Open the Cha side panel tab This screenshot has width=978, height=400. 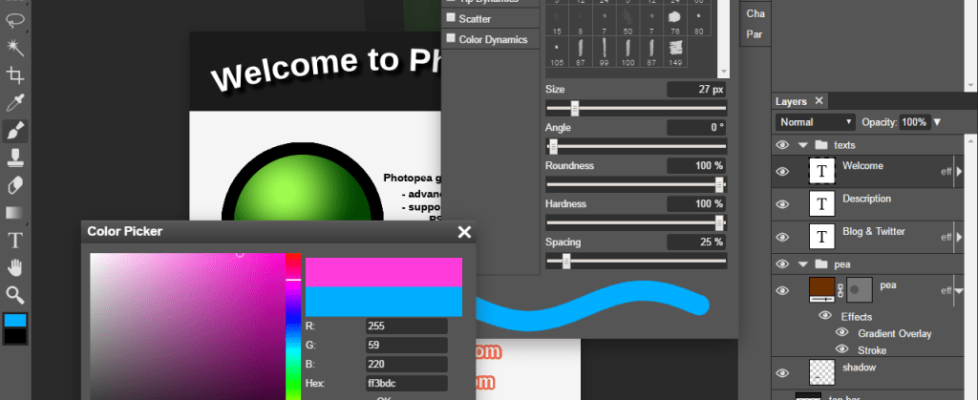click(755, 13)
